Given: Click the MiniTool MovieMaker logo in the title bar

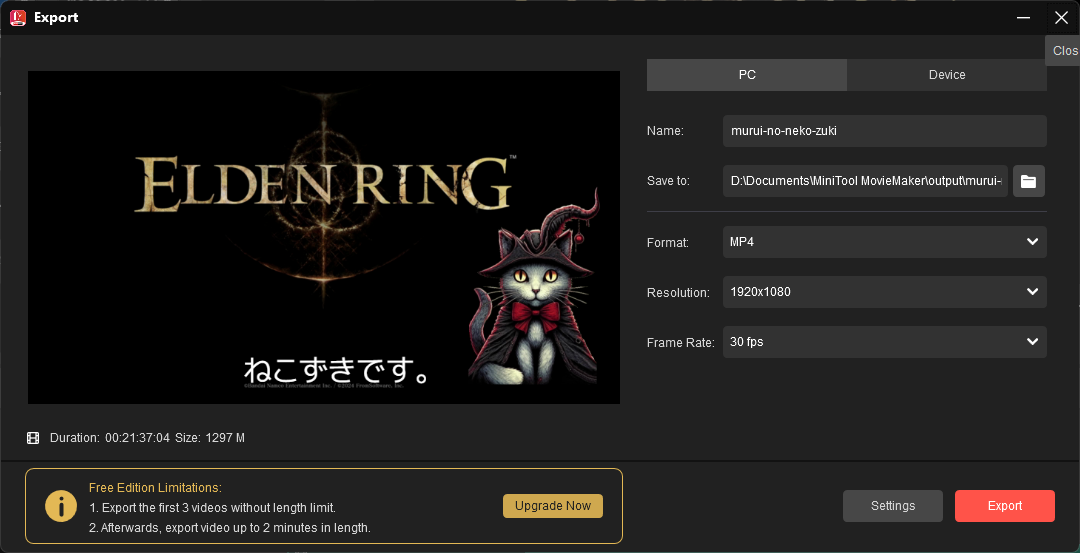Looking at the screenshot, I should pyautogui.click(x=18, y=18).
